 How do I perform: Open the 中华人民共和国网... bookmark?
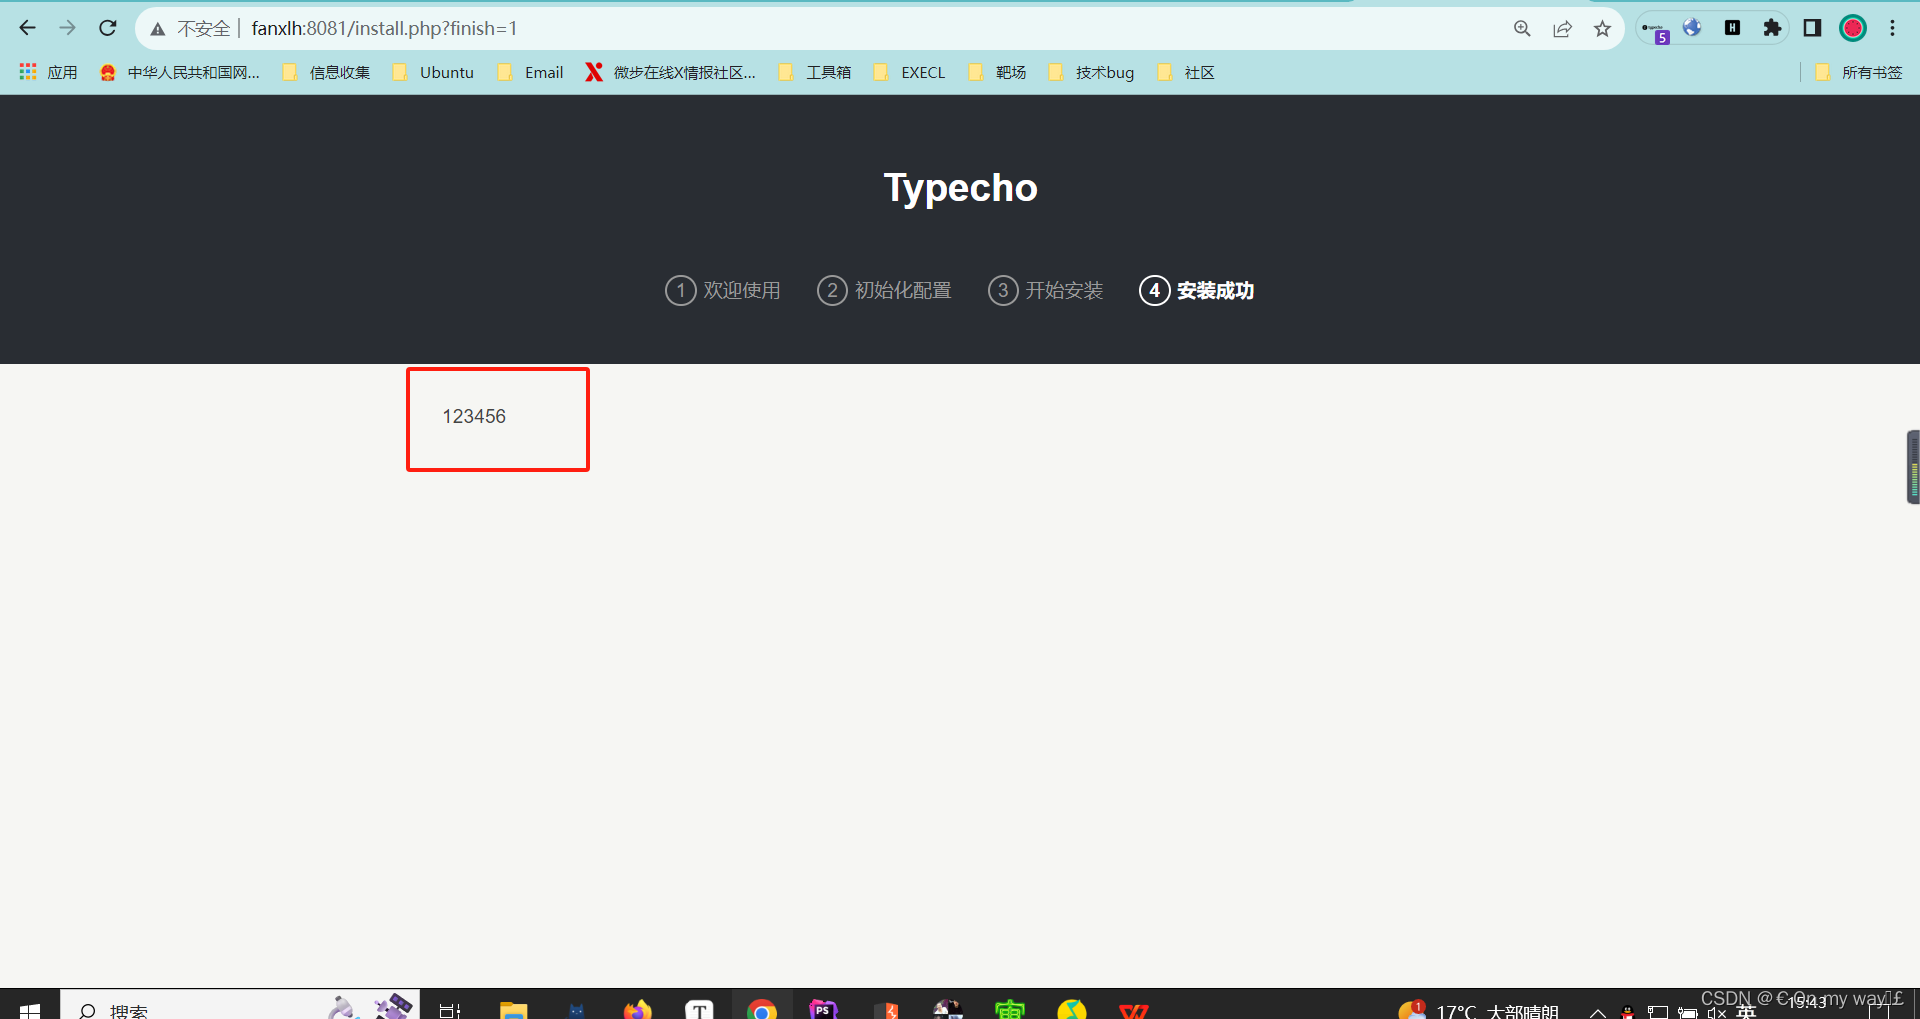coord(180,72)
